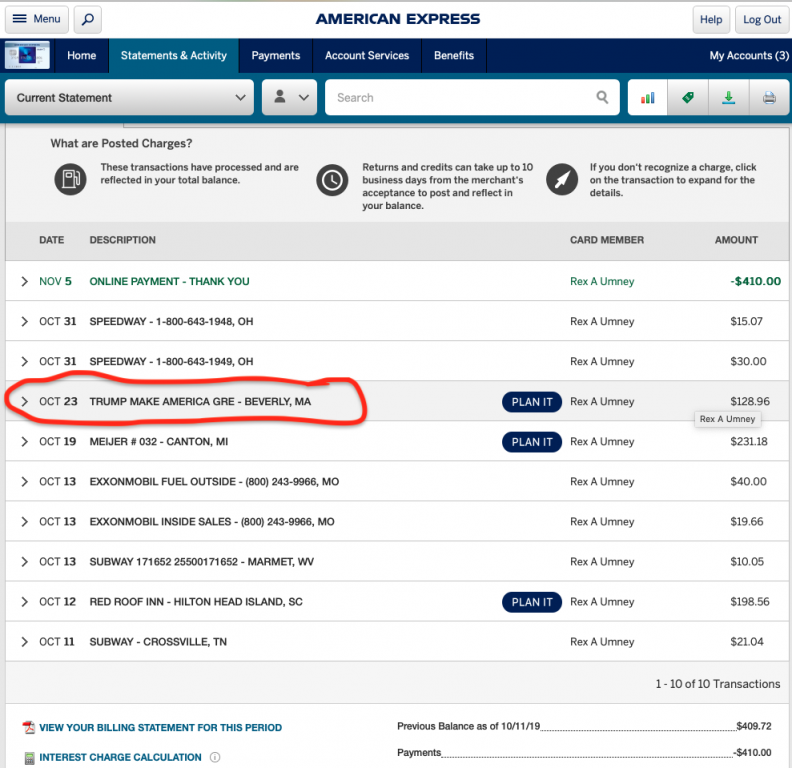Click the billing statement PDF icon
The width and height of the screenshot is (792, 768).
point(29,728)
